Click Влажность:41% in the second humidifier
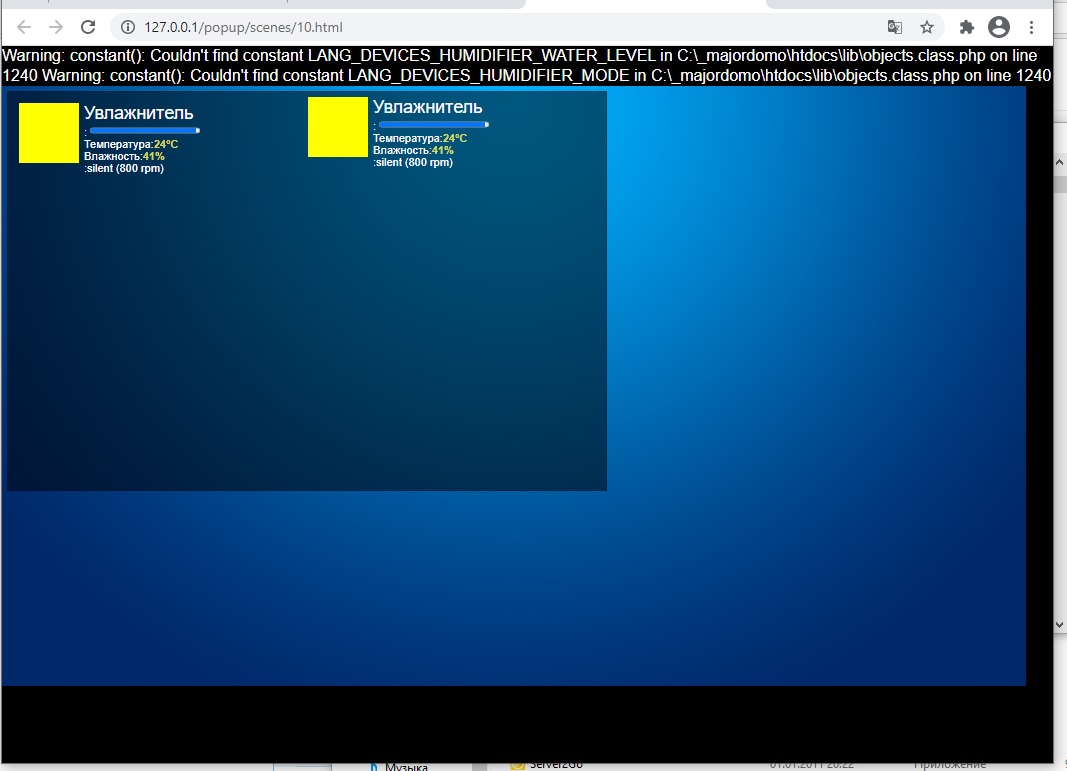 (x=413, y=150)
